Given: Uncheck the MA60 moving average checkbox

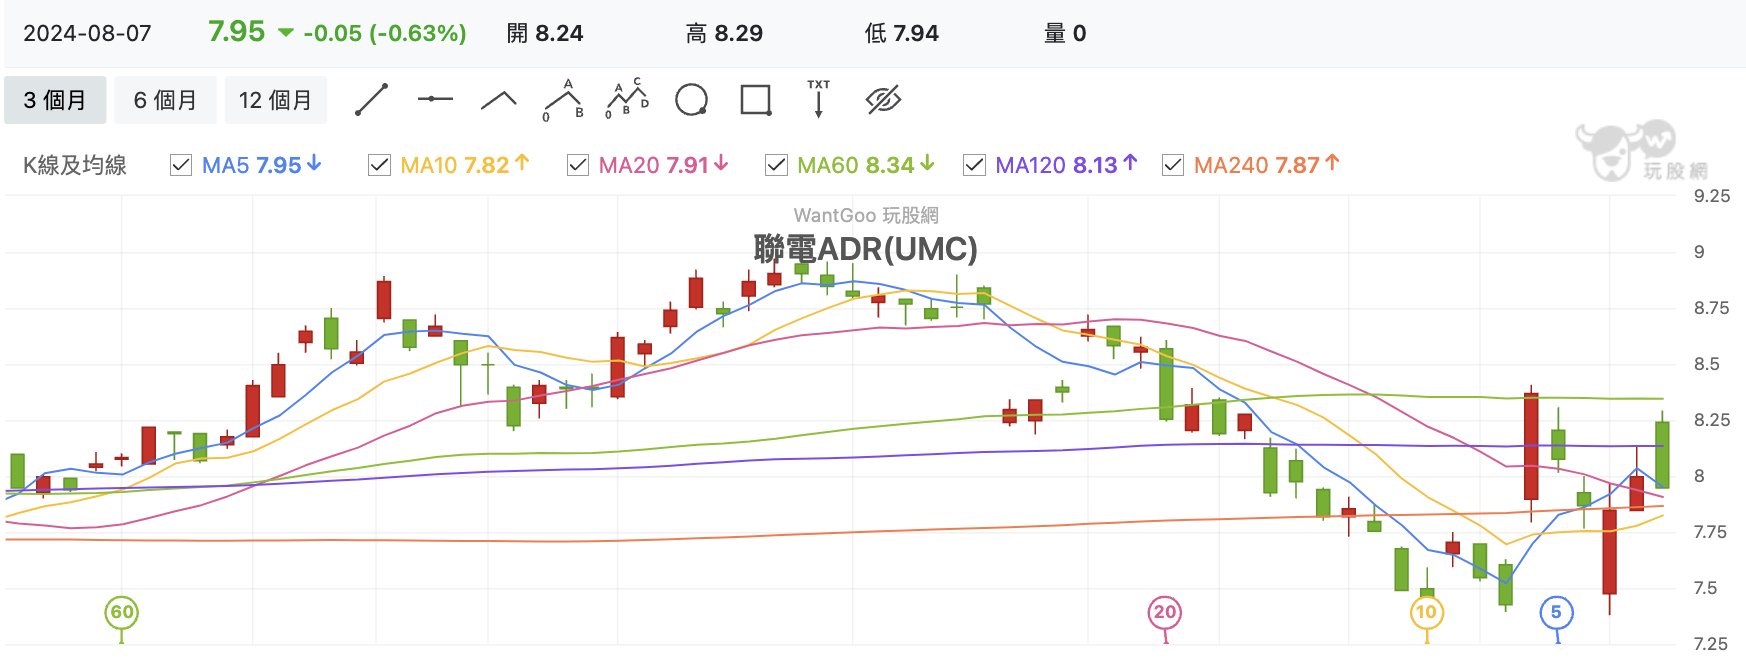Looking at the screenshot, I should tap(776, 165).
